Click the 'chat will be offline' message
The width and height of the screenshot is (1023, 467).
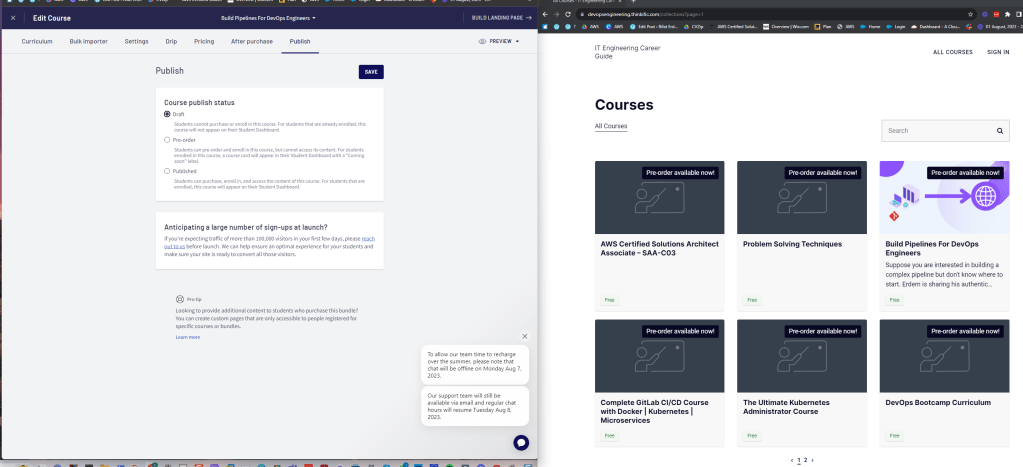tap(475, 365)
